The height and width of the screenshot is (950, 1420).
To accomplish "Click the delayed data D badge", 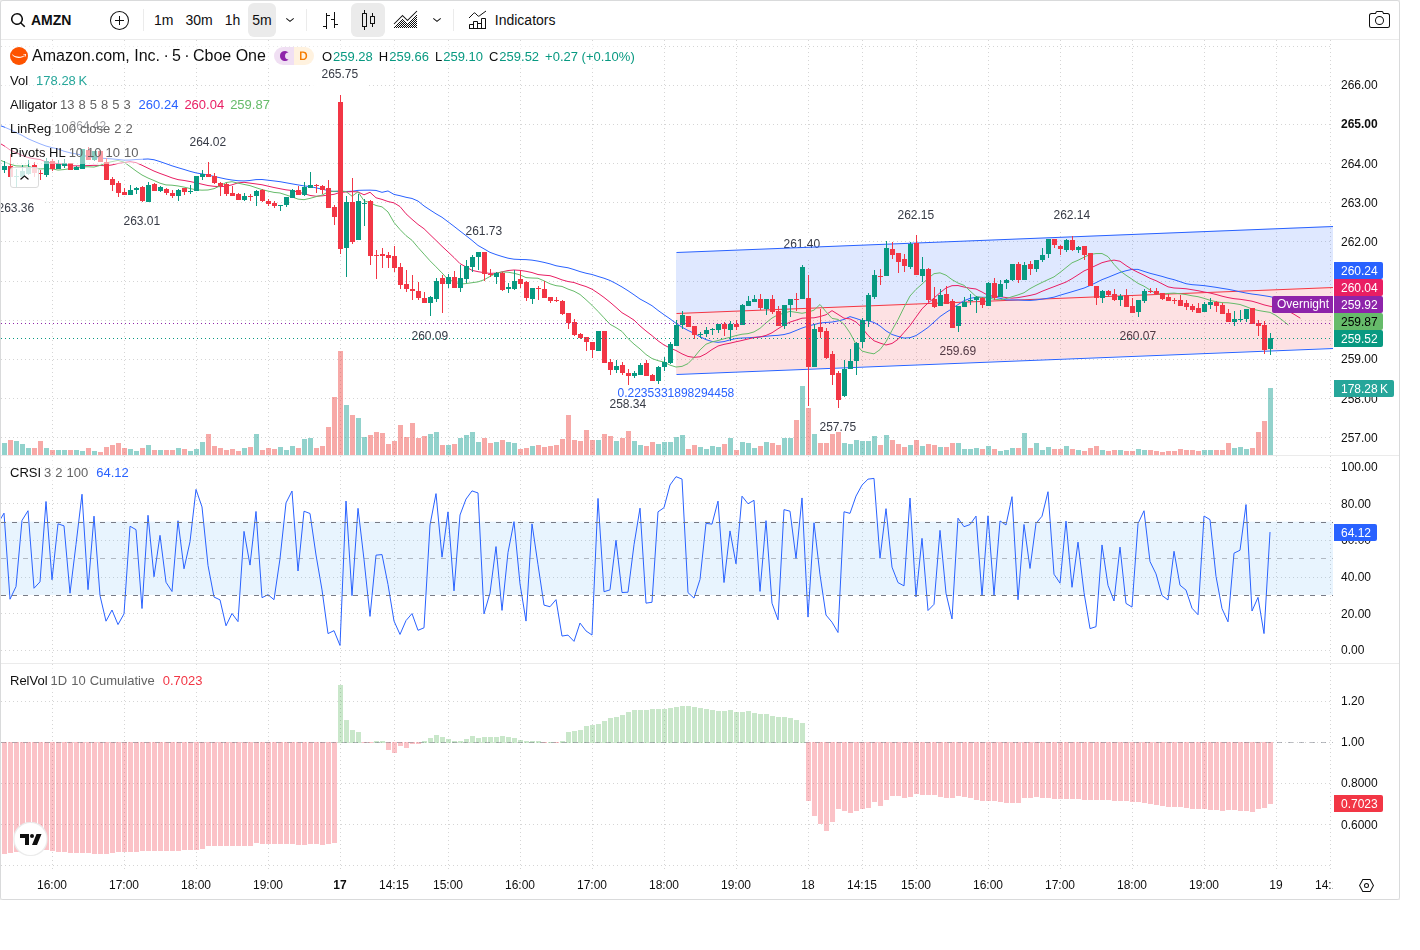I will click(303, 56).
